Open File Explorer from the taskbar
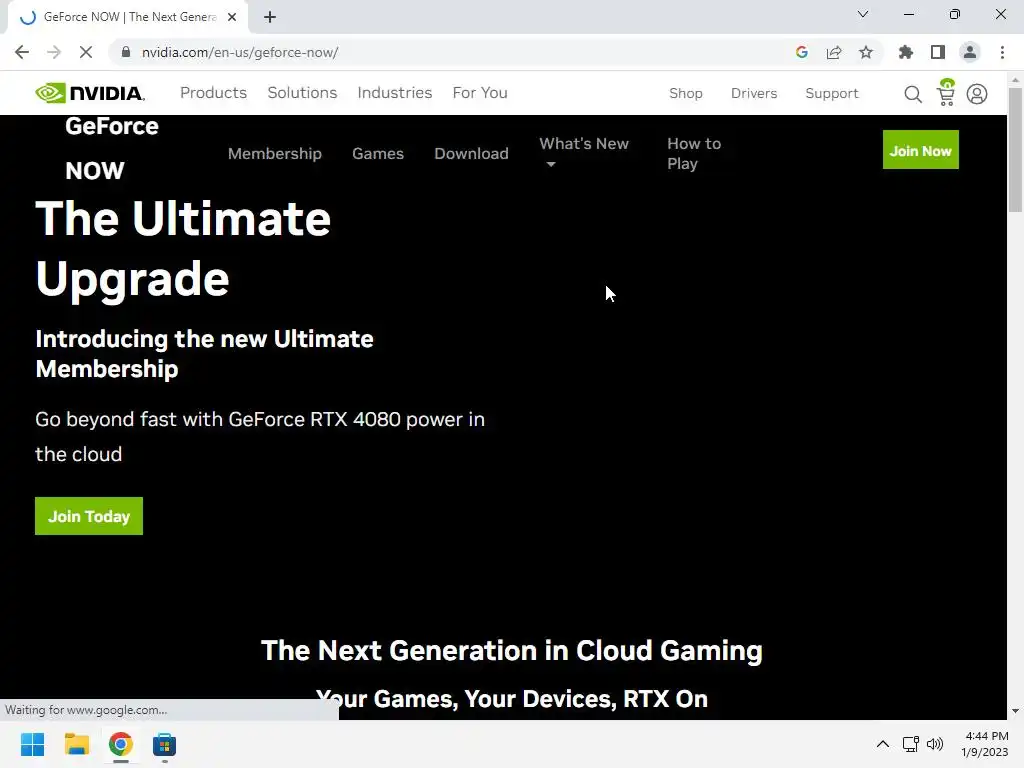 (76, 744)
